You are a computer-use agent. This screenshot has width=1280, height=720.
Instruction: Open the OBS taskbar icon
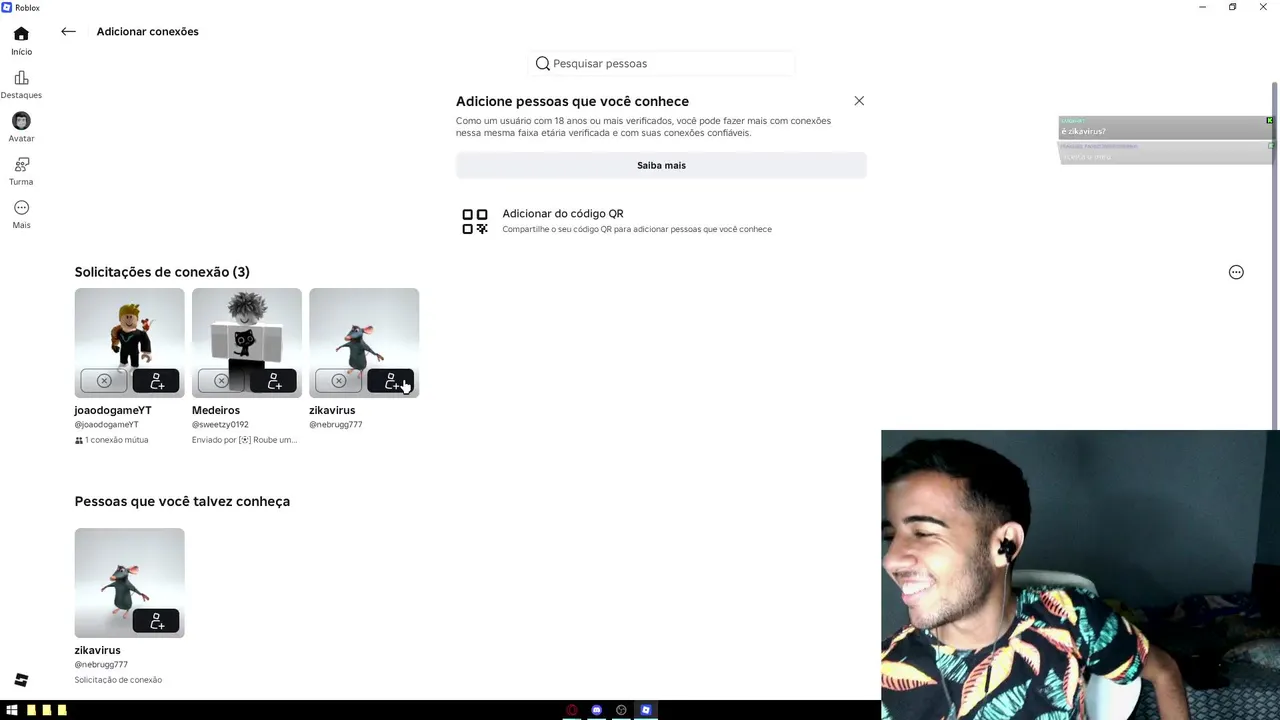[x=621, y=710]
